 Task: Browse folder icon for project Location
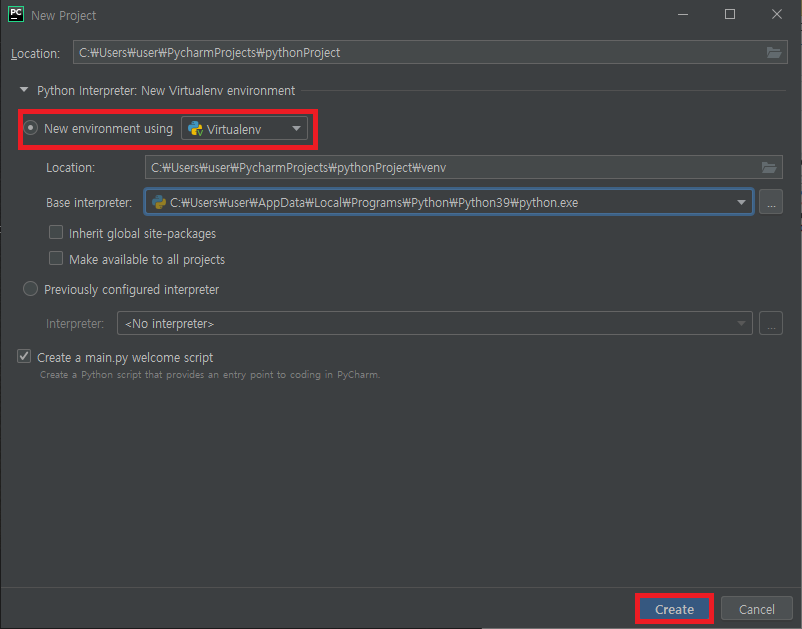point(774,52)
